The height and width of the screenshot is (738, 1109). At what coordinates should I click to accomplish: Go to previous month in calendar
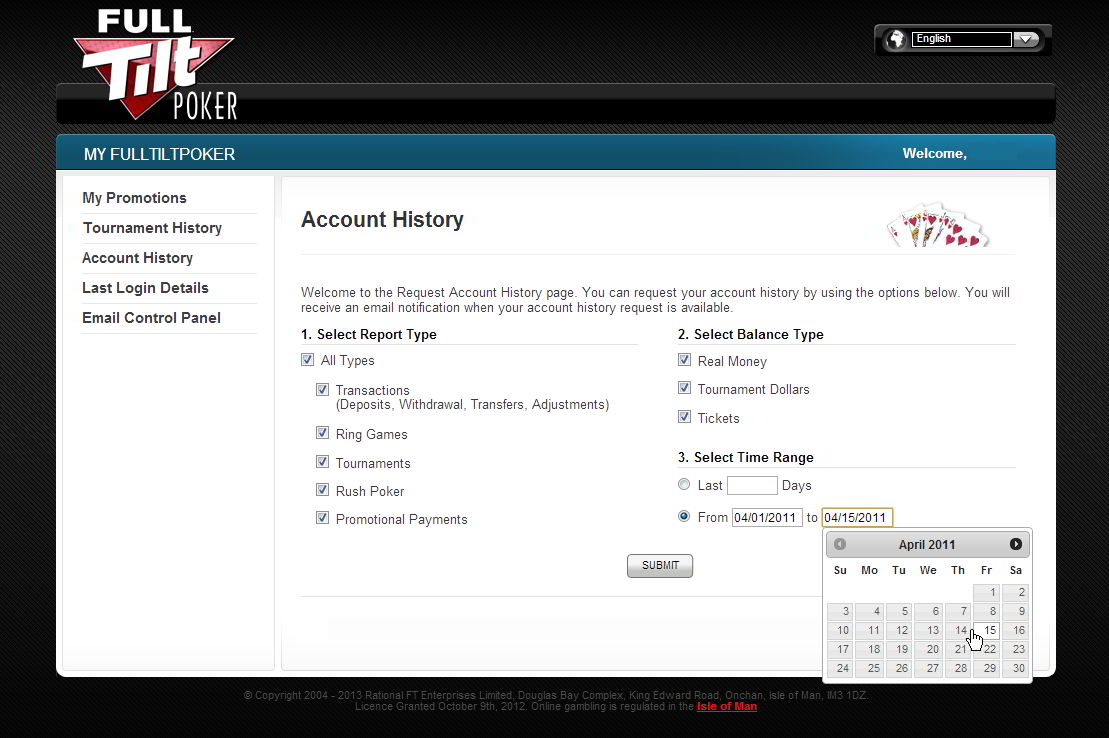pyautogui.click(x=840, y=544)
